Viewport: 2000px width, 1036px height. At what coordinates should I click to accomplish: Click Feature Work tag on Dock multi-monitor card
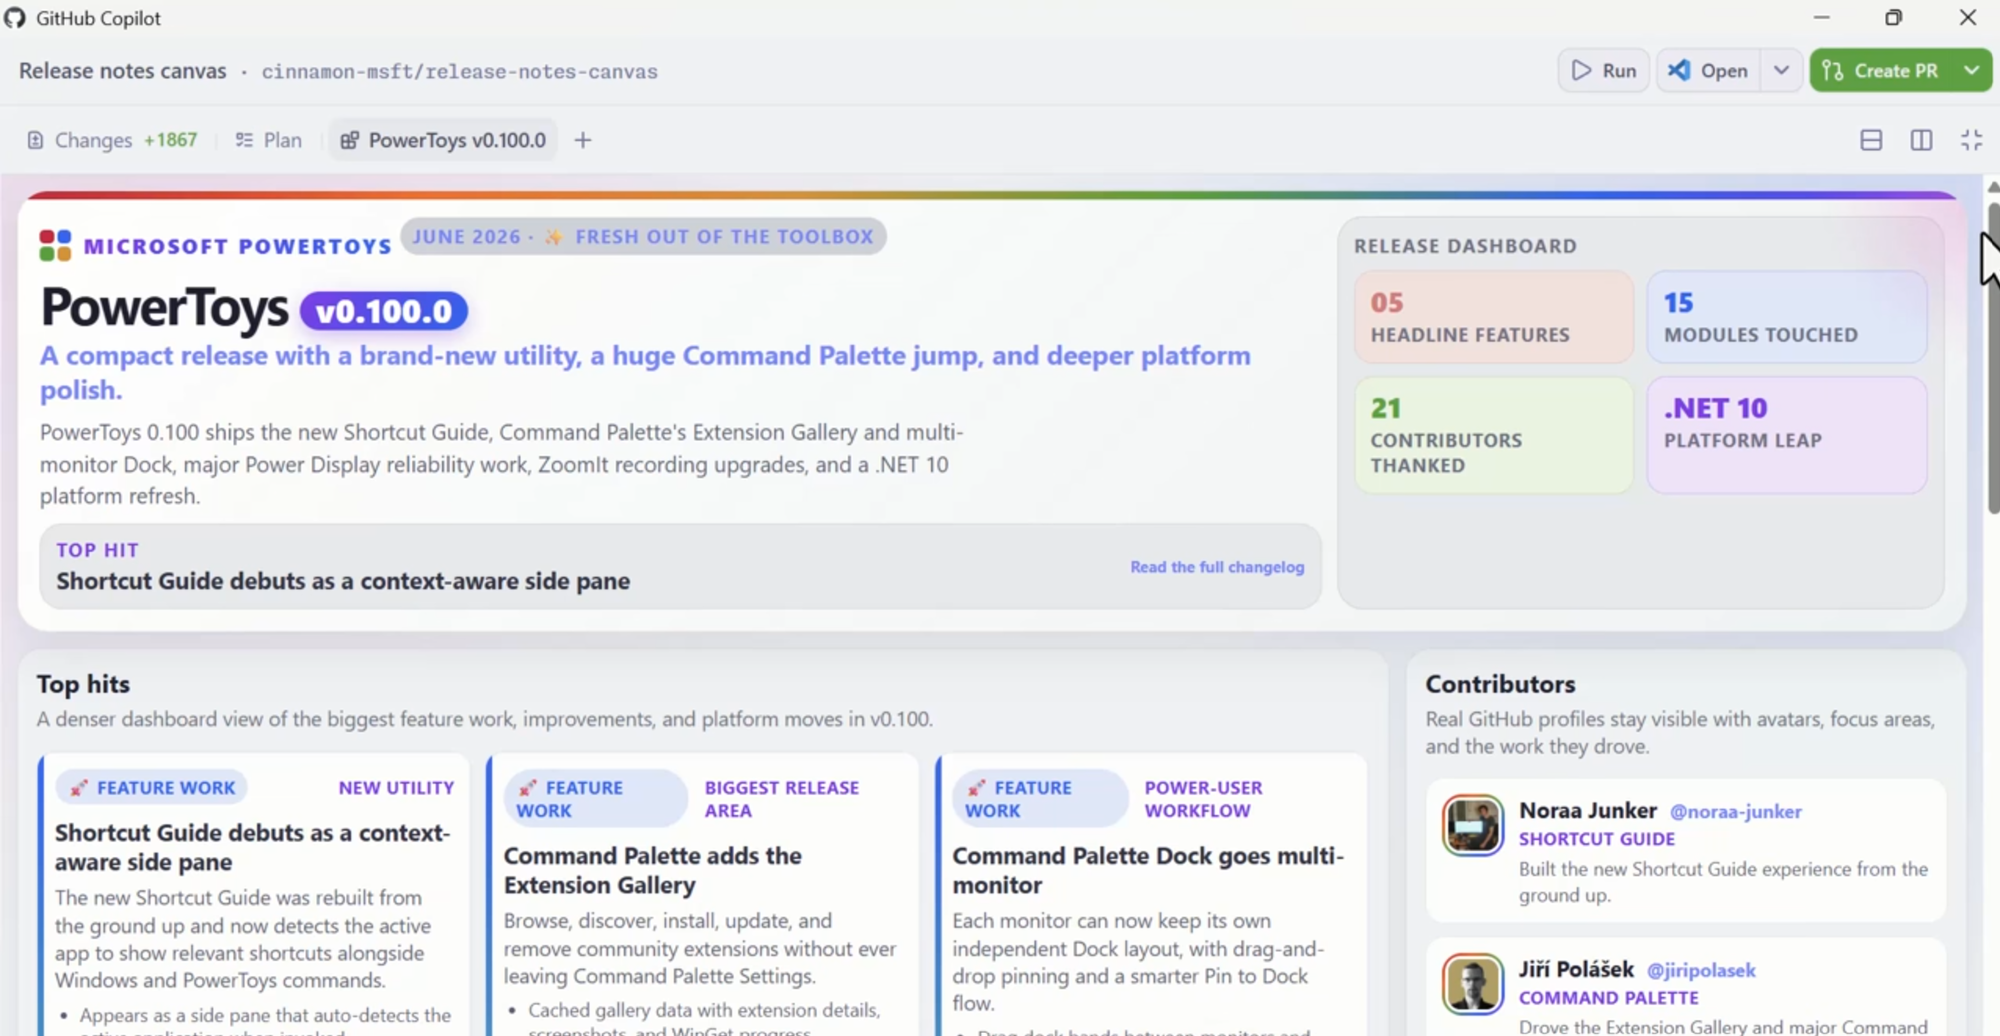click(x=1040, y=799)
